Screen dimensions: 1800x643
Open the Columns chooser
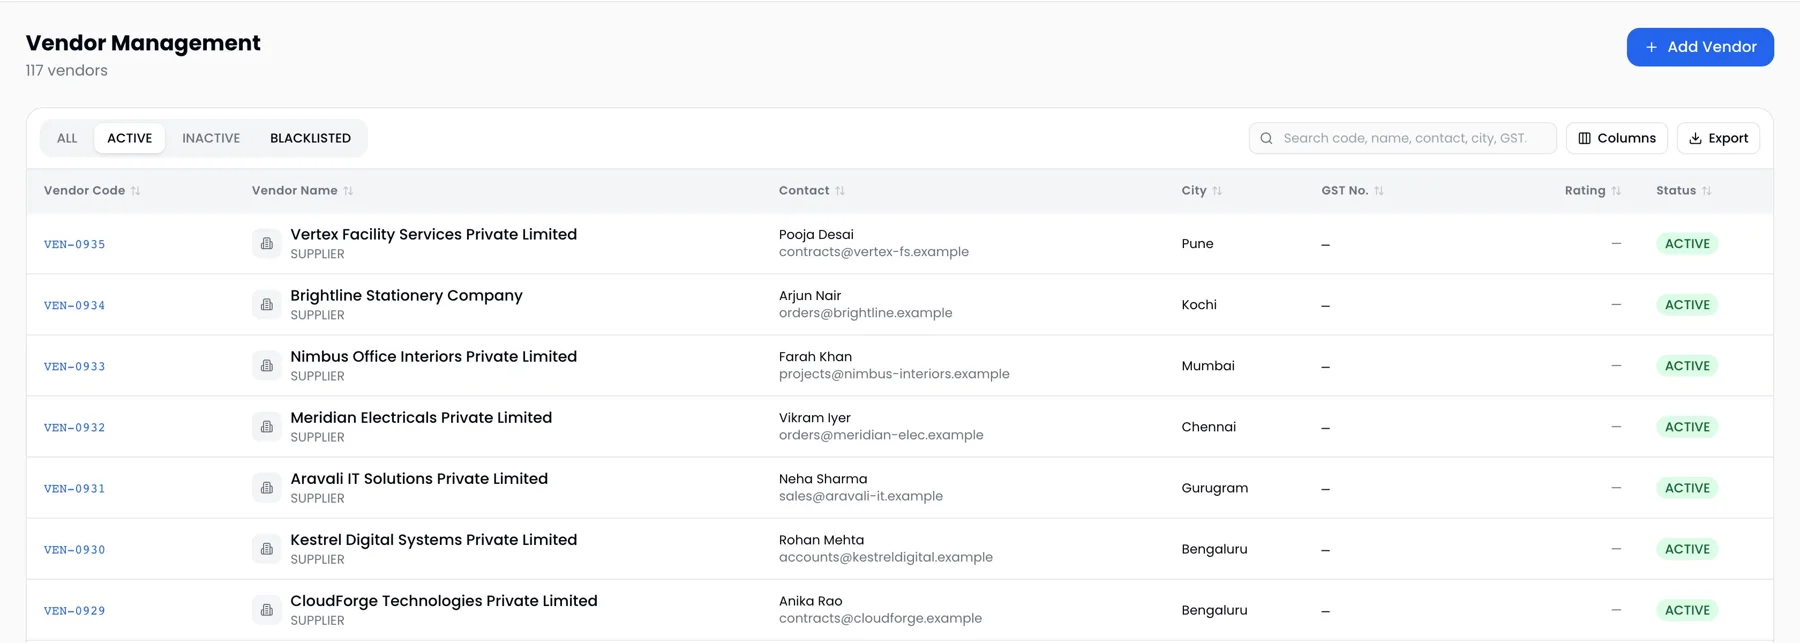point(1617,138)
